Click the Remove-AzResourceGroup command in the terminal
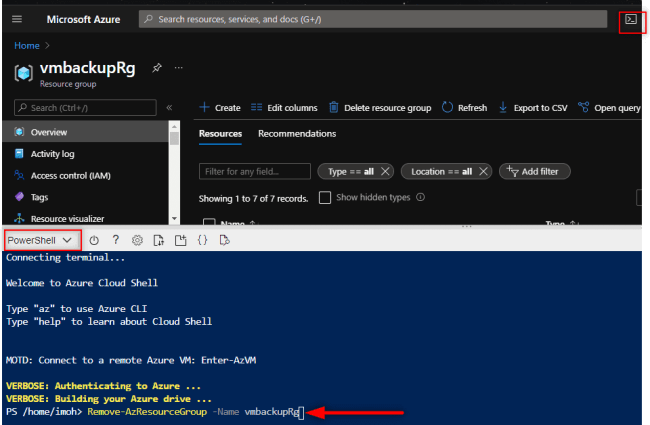 147,412
